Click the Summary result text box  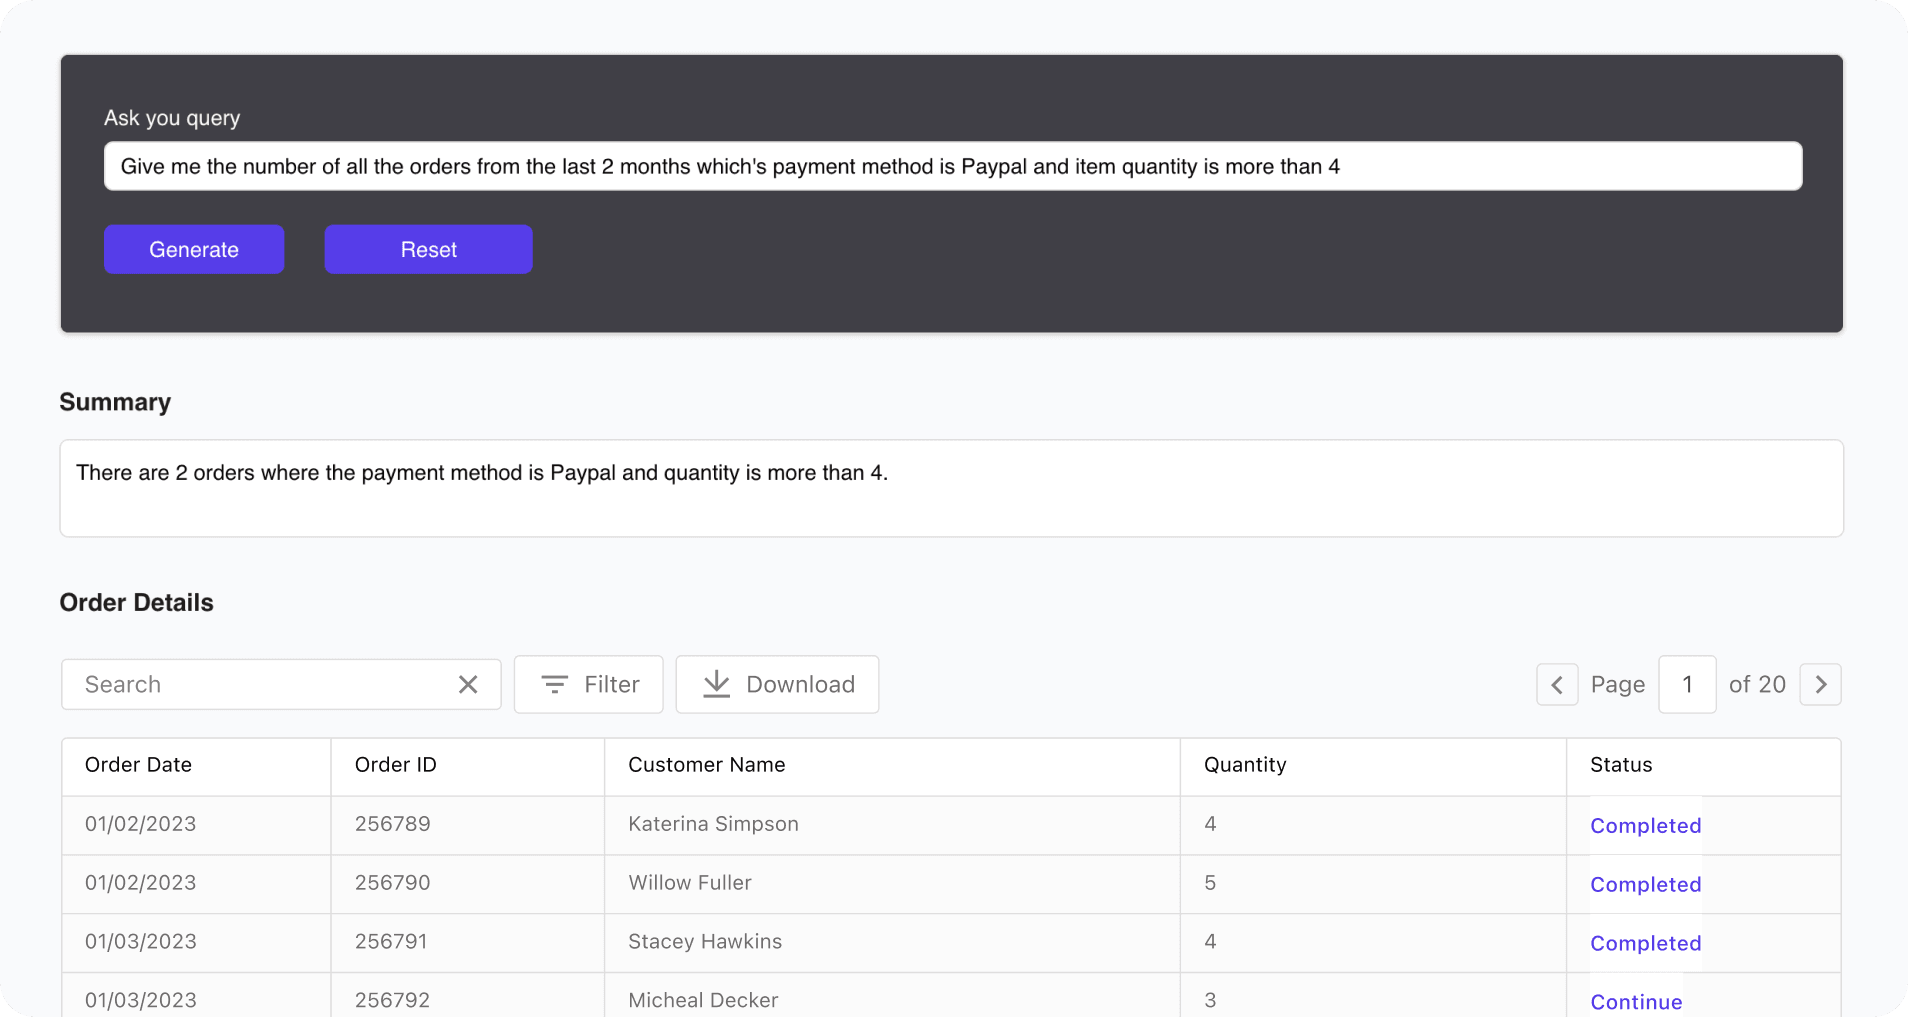coord(951,488)
